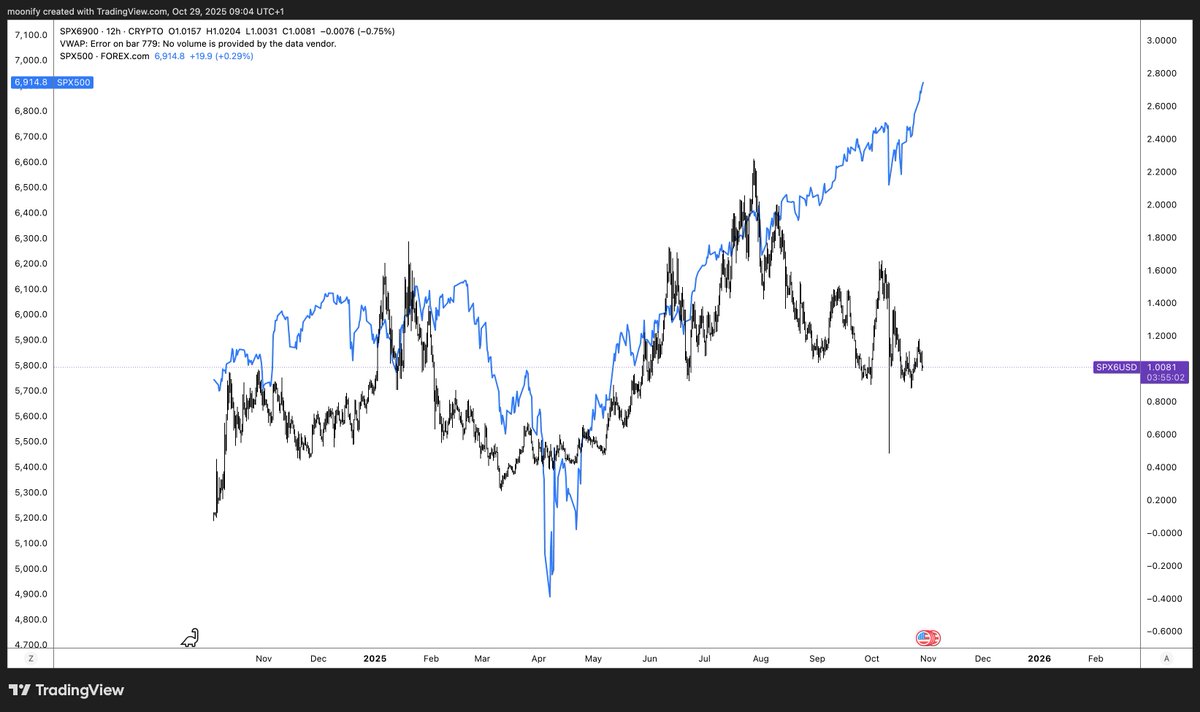1200x712 pixels.
Task: Click the Aug label on time axis
Action: pos(761,659)
